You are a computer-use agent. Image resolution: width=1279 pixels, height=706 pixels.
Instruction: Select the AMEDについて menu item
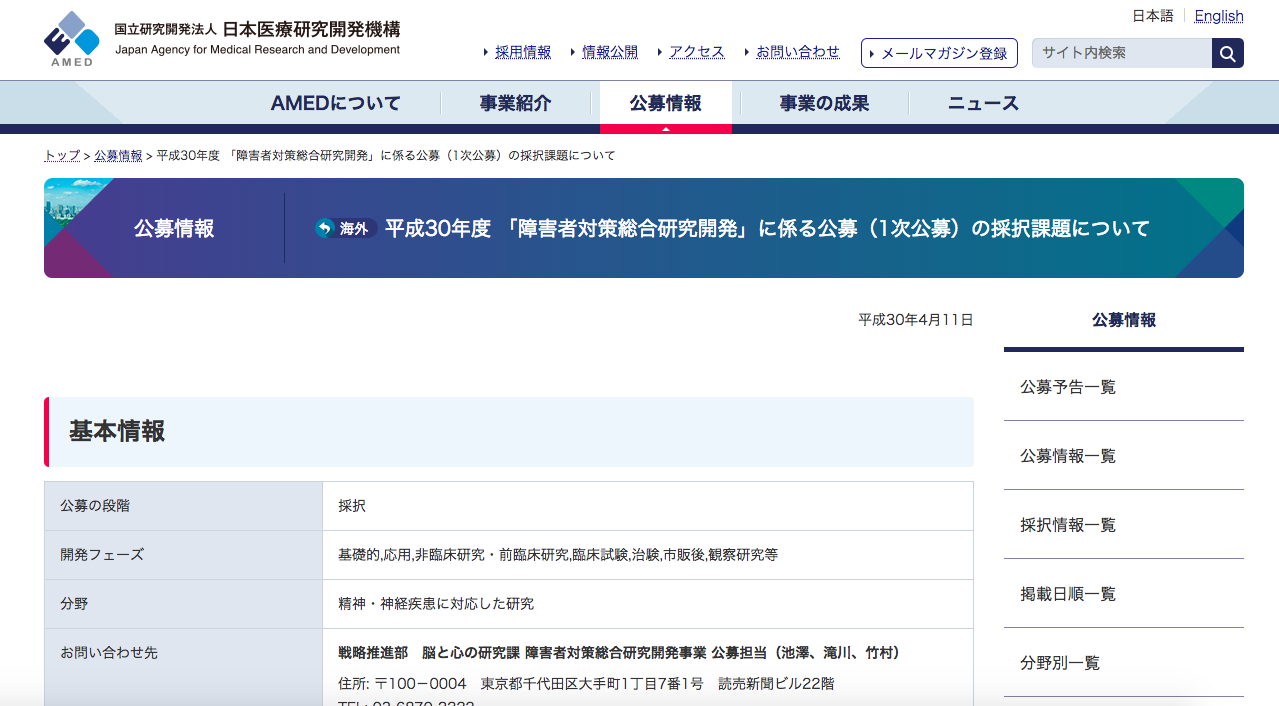pos(337,103)
